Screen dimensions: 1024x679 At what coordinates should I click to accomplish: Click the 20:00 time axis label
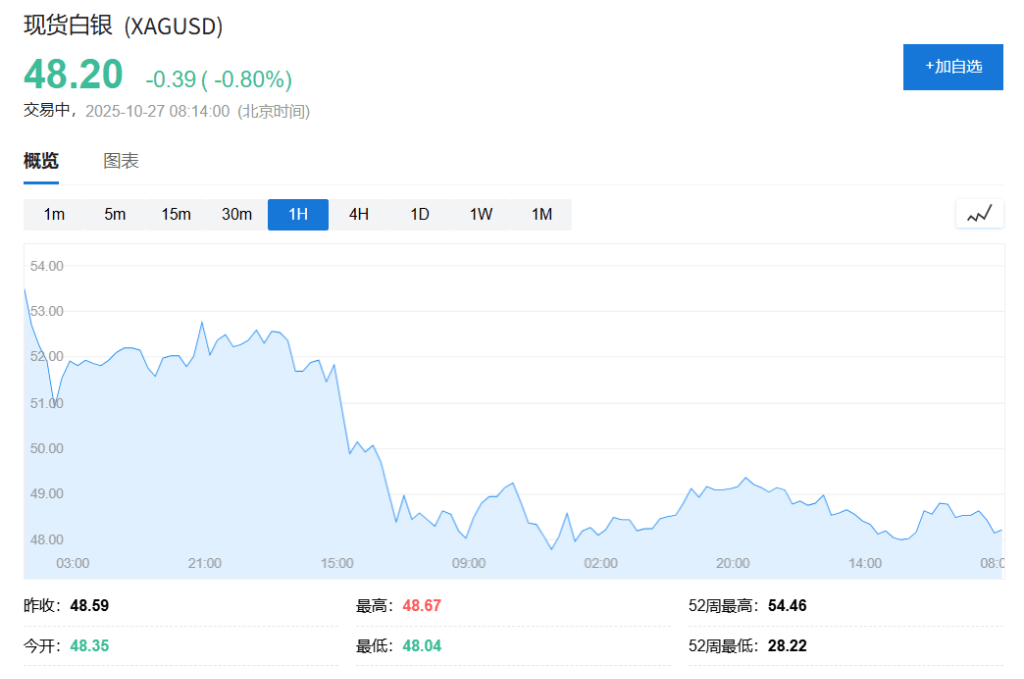tap(733, 563)
